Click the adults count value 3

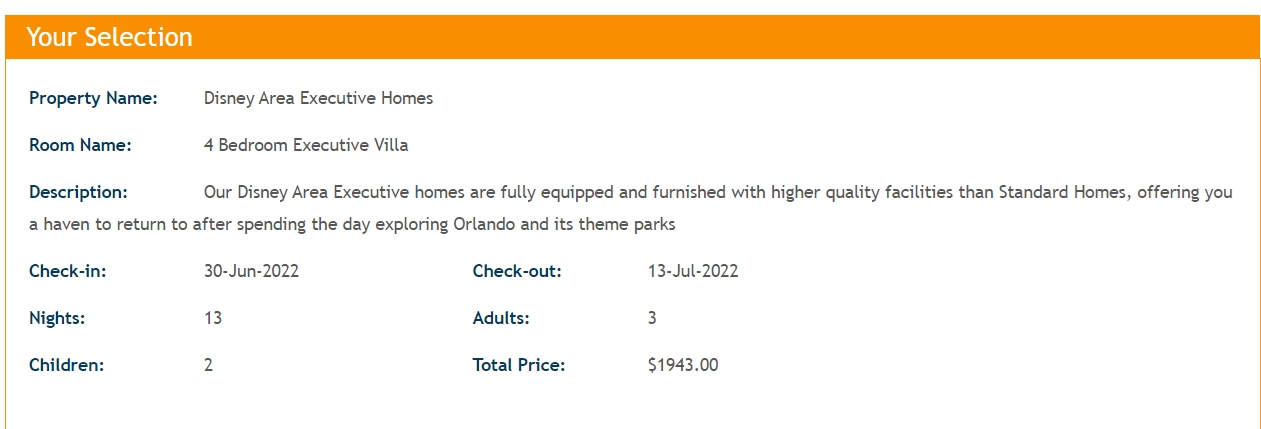652,318
